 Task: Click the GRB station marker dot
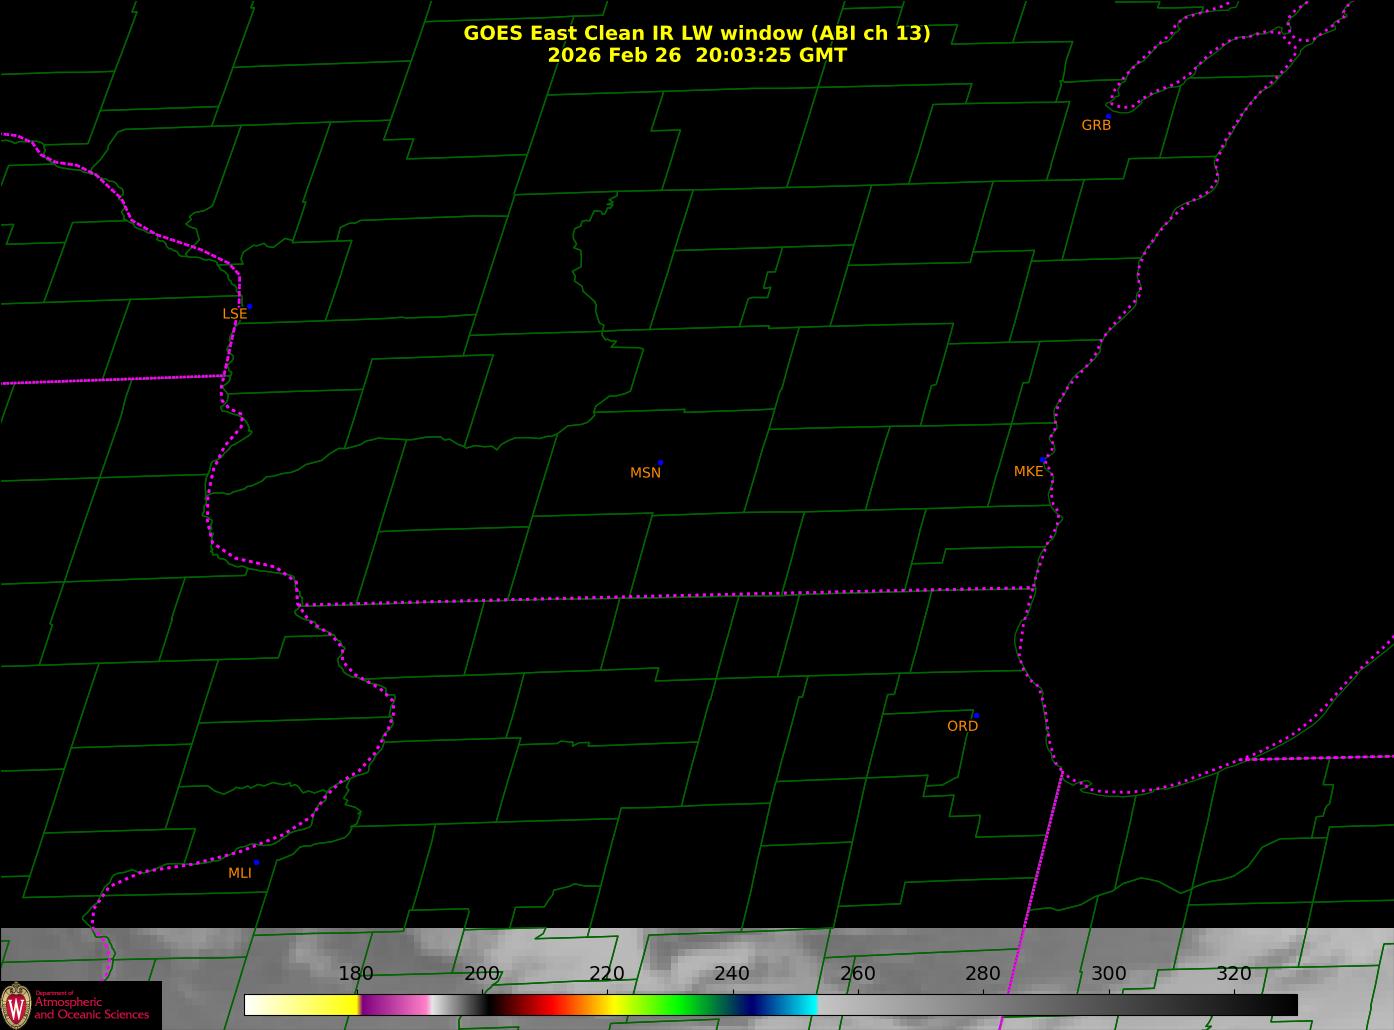click(1108, 116)
